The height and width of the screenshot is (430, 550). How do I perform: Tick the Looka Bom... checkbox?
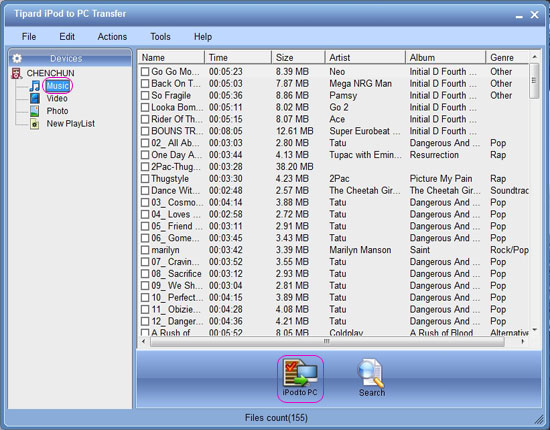(145, 107)
